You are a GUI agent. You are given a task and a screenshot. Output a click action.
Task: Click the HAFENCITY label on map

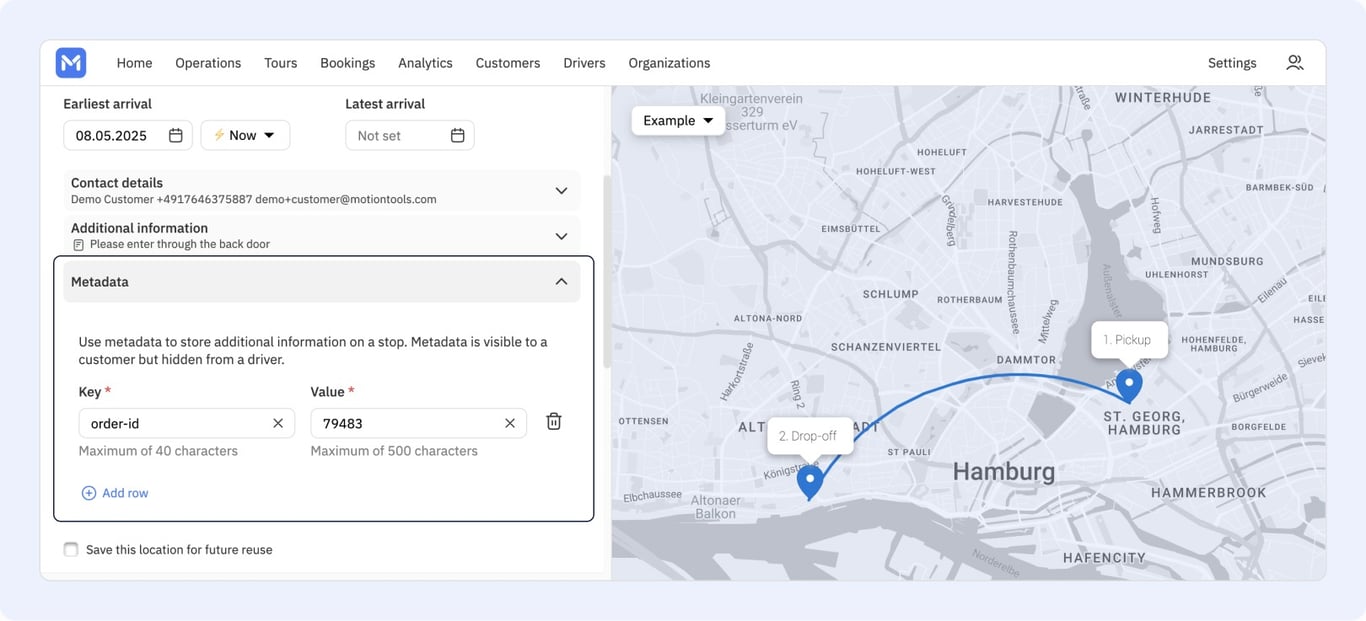pos(1104,557)
